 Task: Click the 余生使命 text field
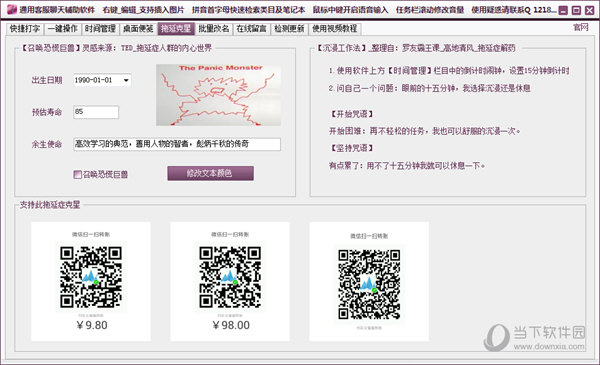(177, 144)
